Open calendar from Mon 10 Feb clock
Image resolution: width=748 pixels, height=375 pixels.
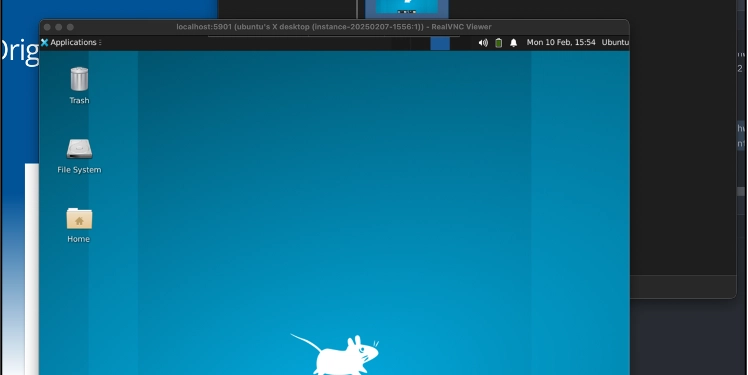click(x=561, y=42)
